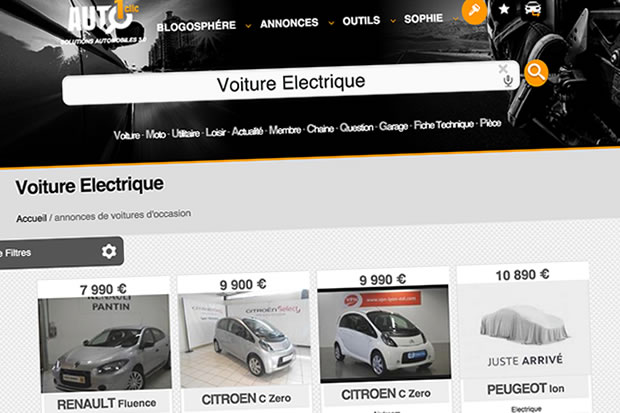The width and height of the screenshot is (620, 413).
Task: Open the Sophie user menu
Action: [423, 19]
